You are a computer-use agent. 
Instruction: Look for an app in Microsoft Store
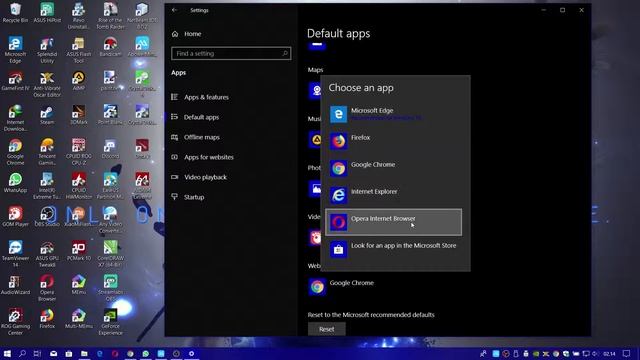pos(393,249)
